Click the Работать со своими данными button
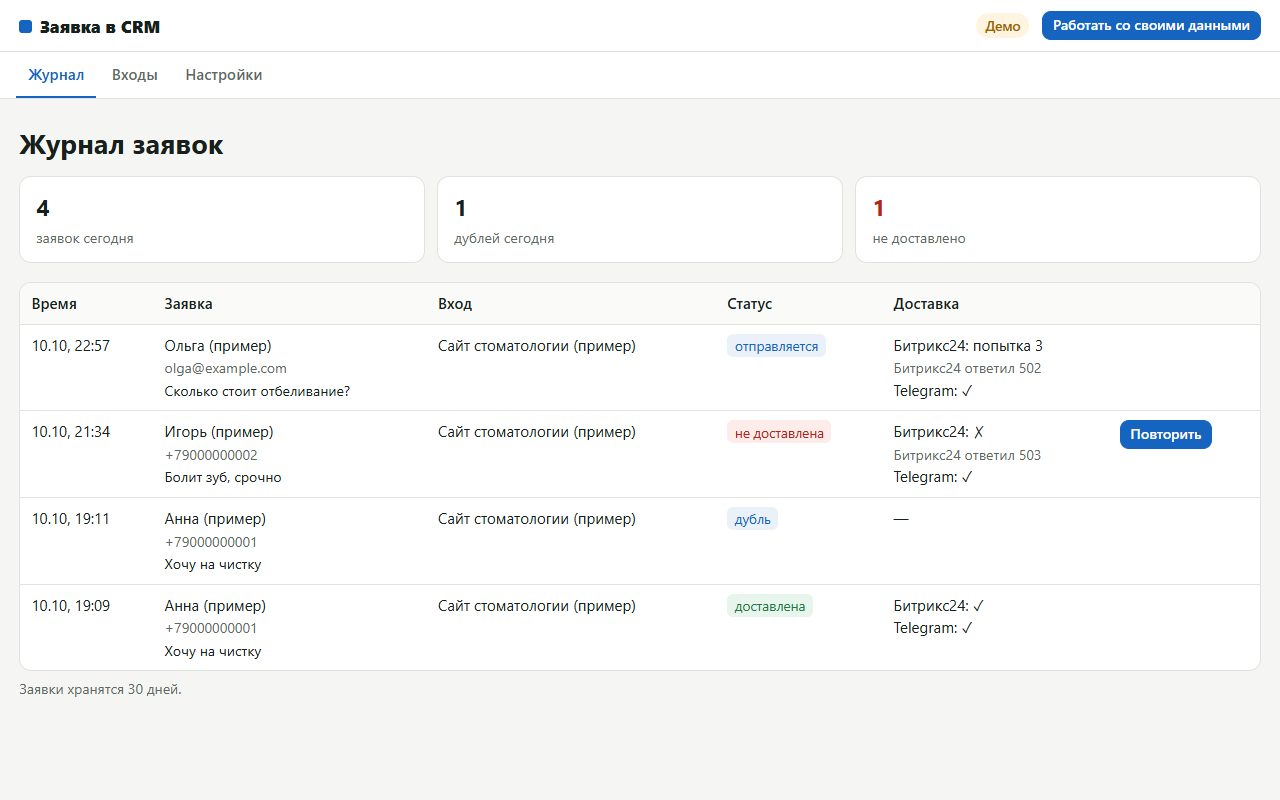This screenshot has height=800, width=1280. (1151, 26)
